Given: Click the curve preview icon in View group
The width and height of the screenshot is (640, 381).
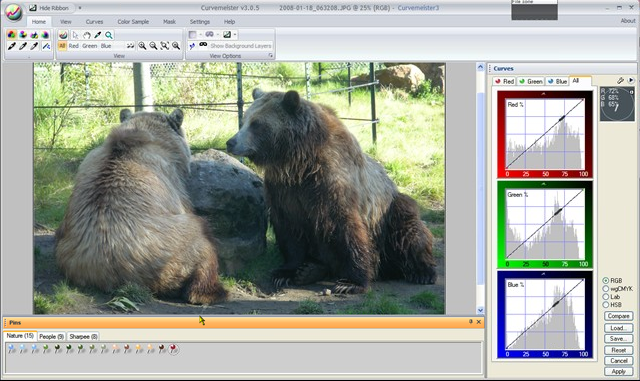Looking at the screenshot, I should (62, 35).
